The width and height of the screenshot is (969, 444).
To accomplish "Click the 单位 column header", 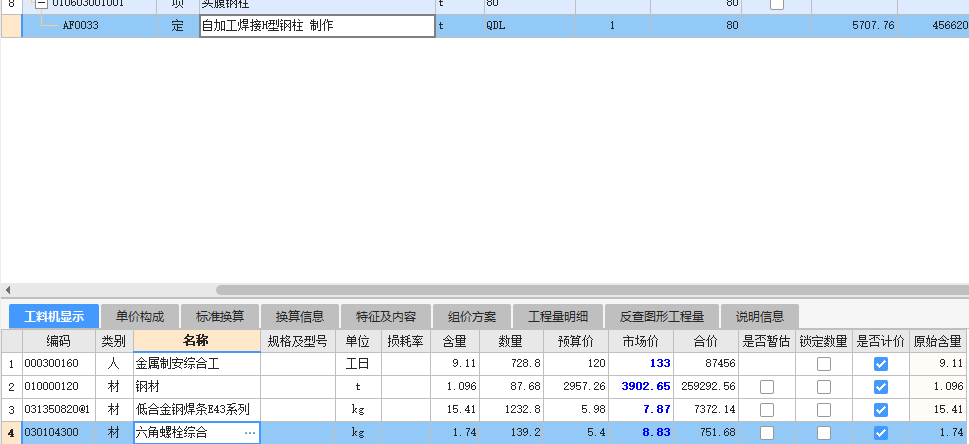I will coord(358,341).
